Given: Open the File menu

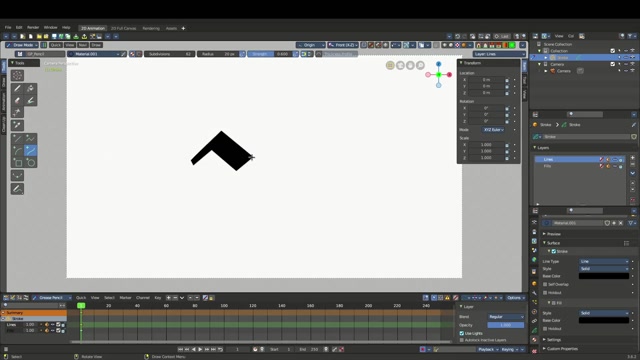Looking at the screenshot, I should pyautogui.click(x=8, y=27).
